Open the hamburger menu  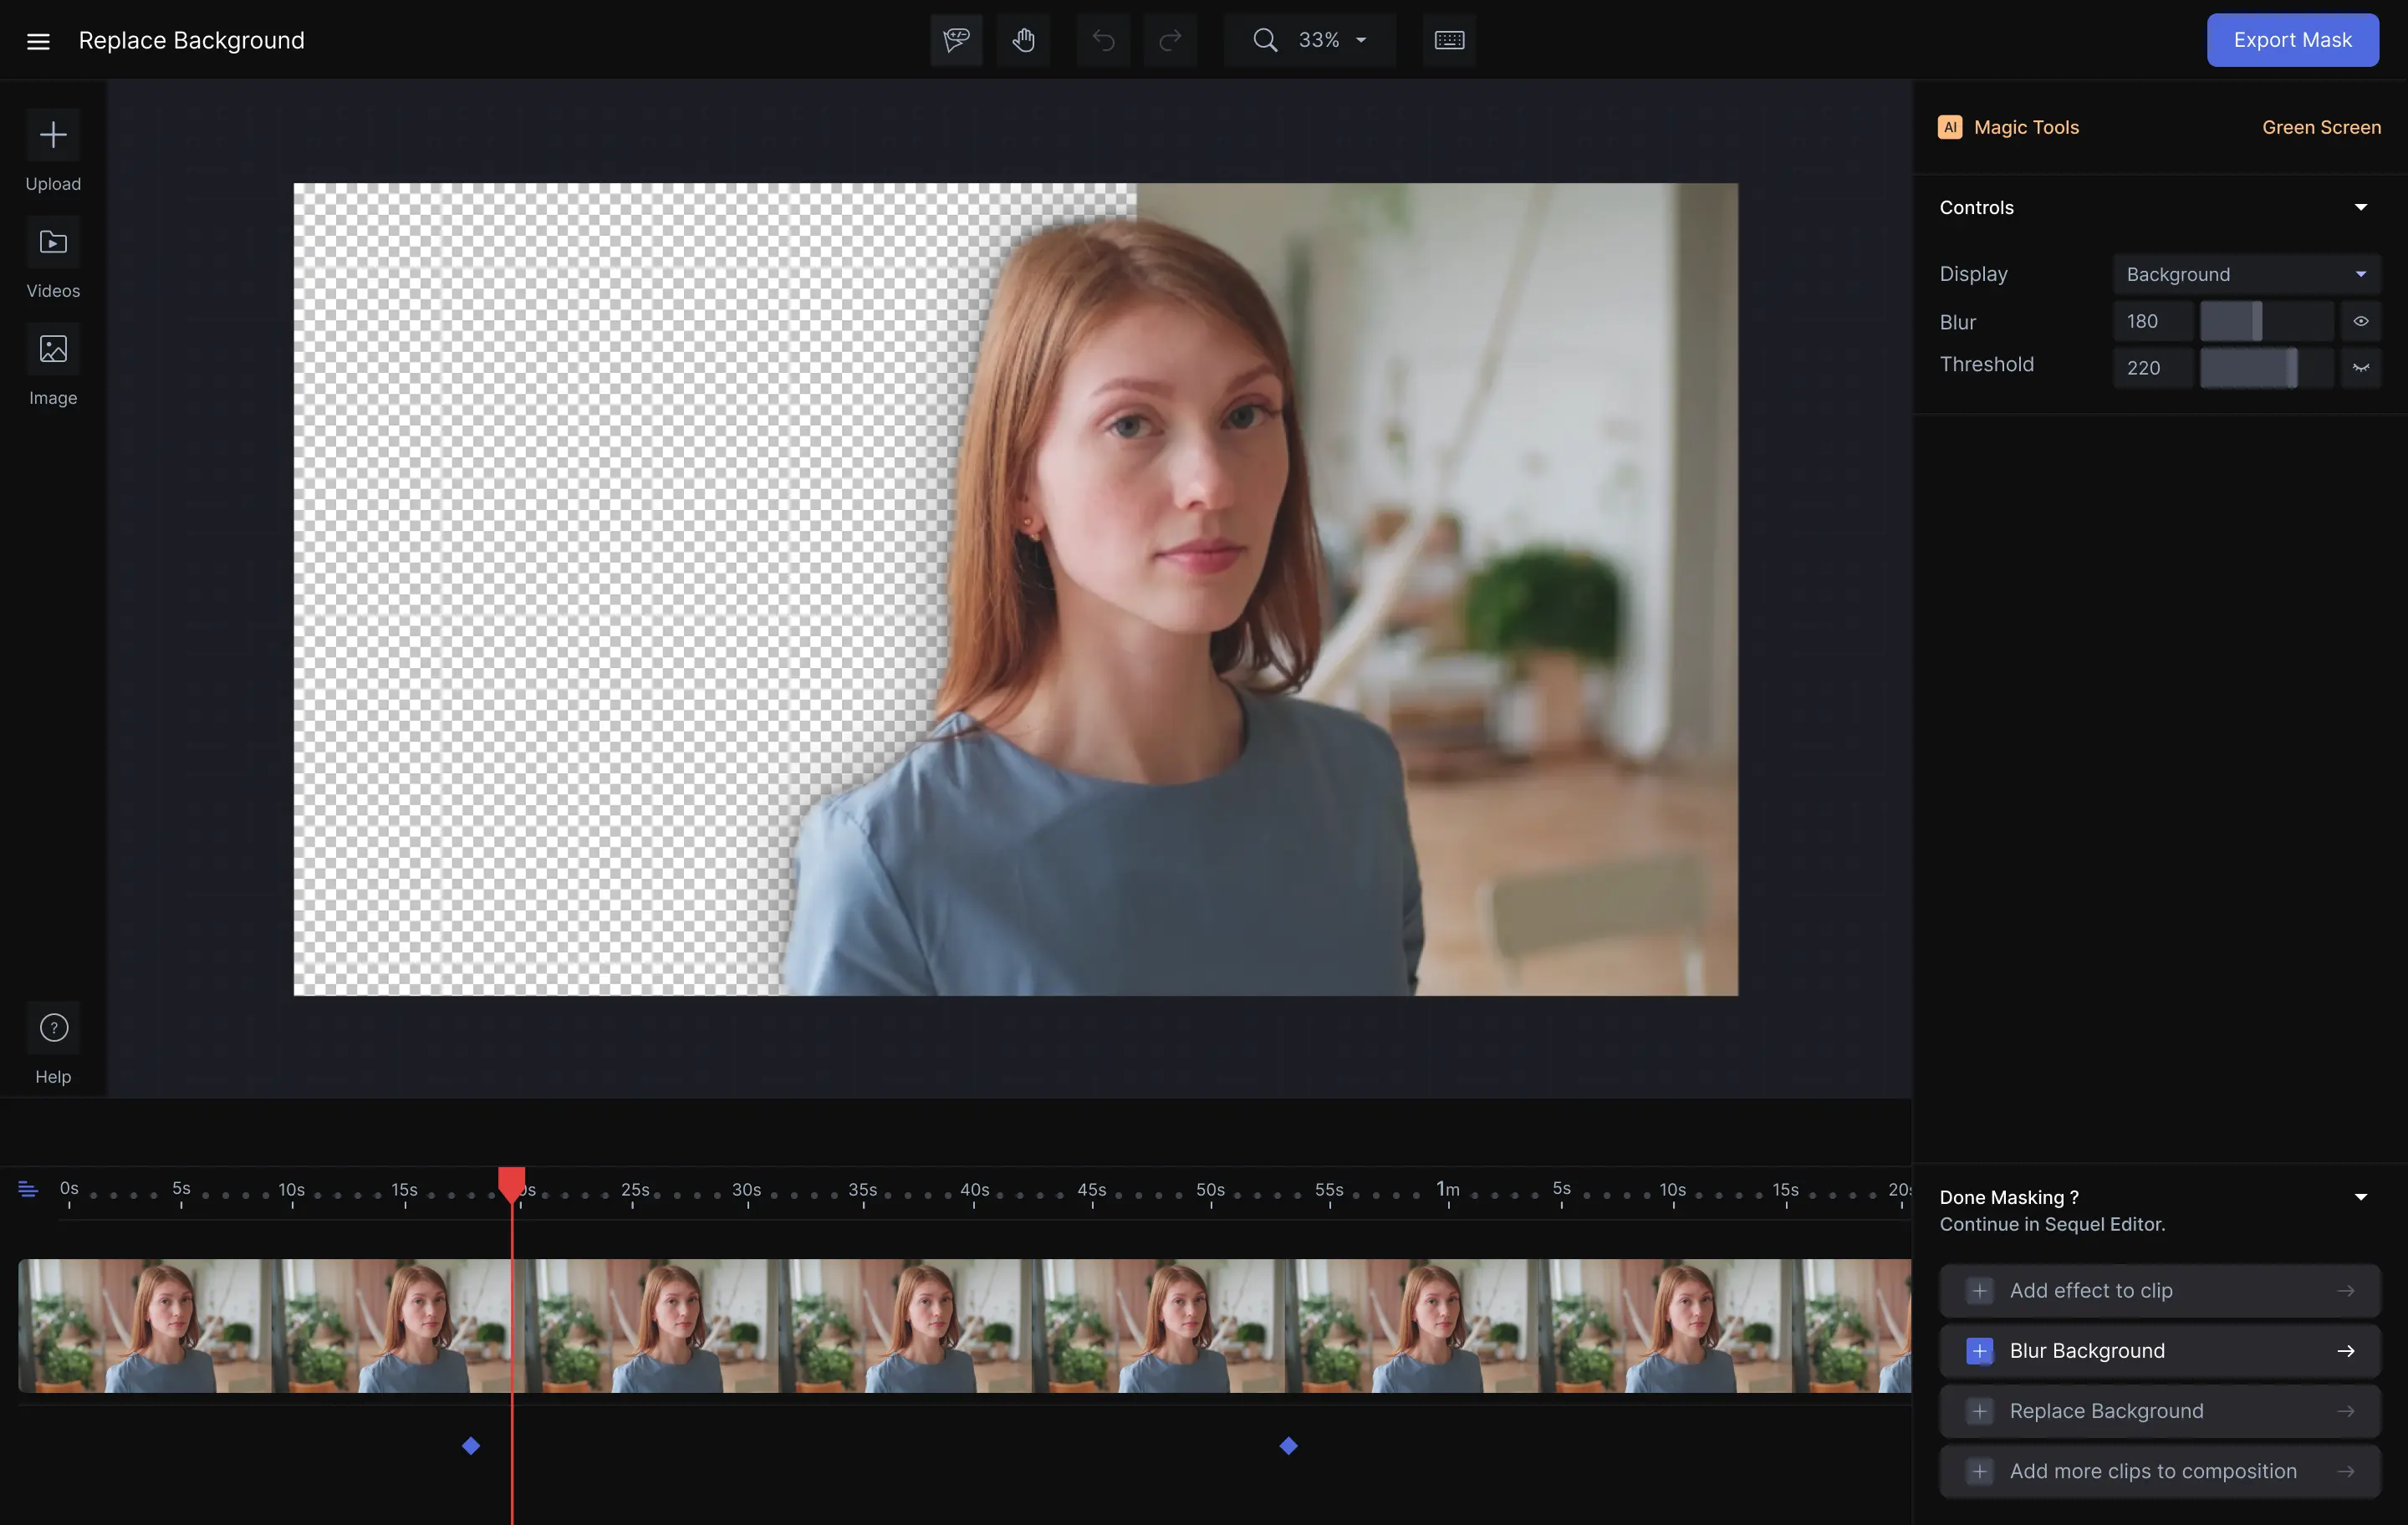[x=38, y=41]
